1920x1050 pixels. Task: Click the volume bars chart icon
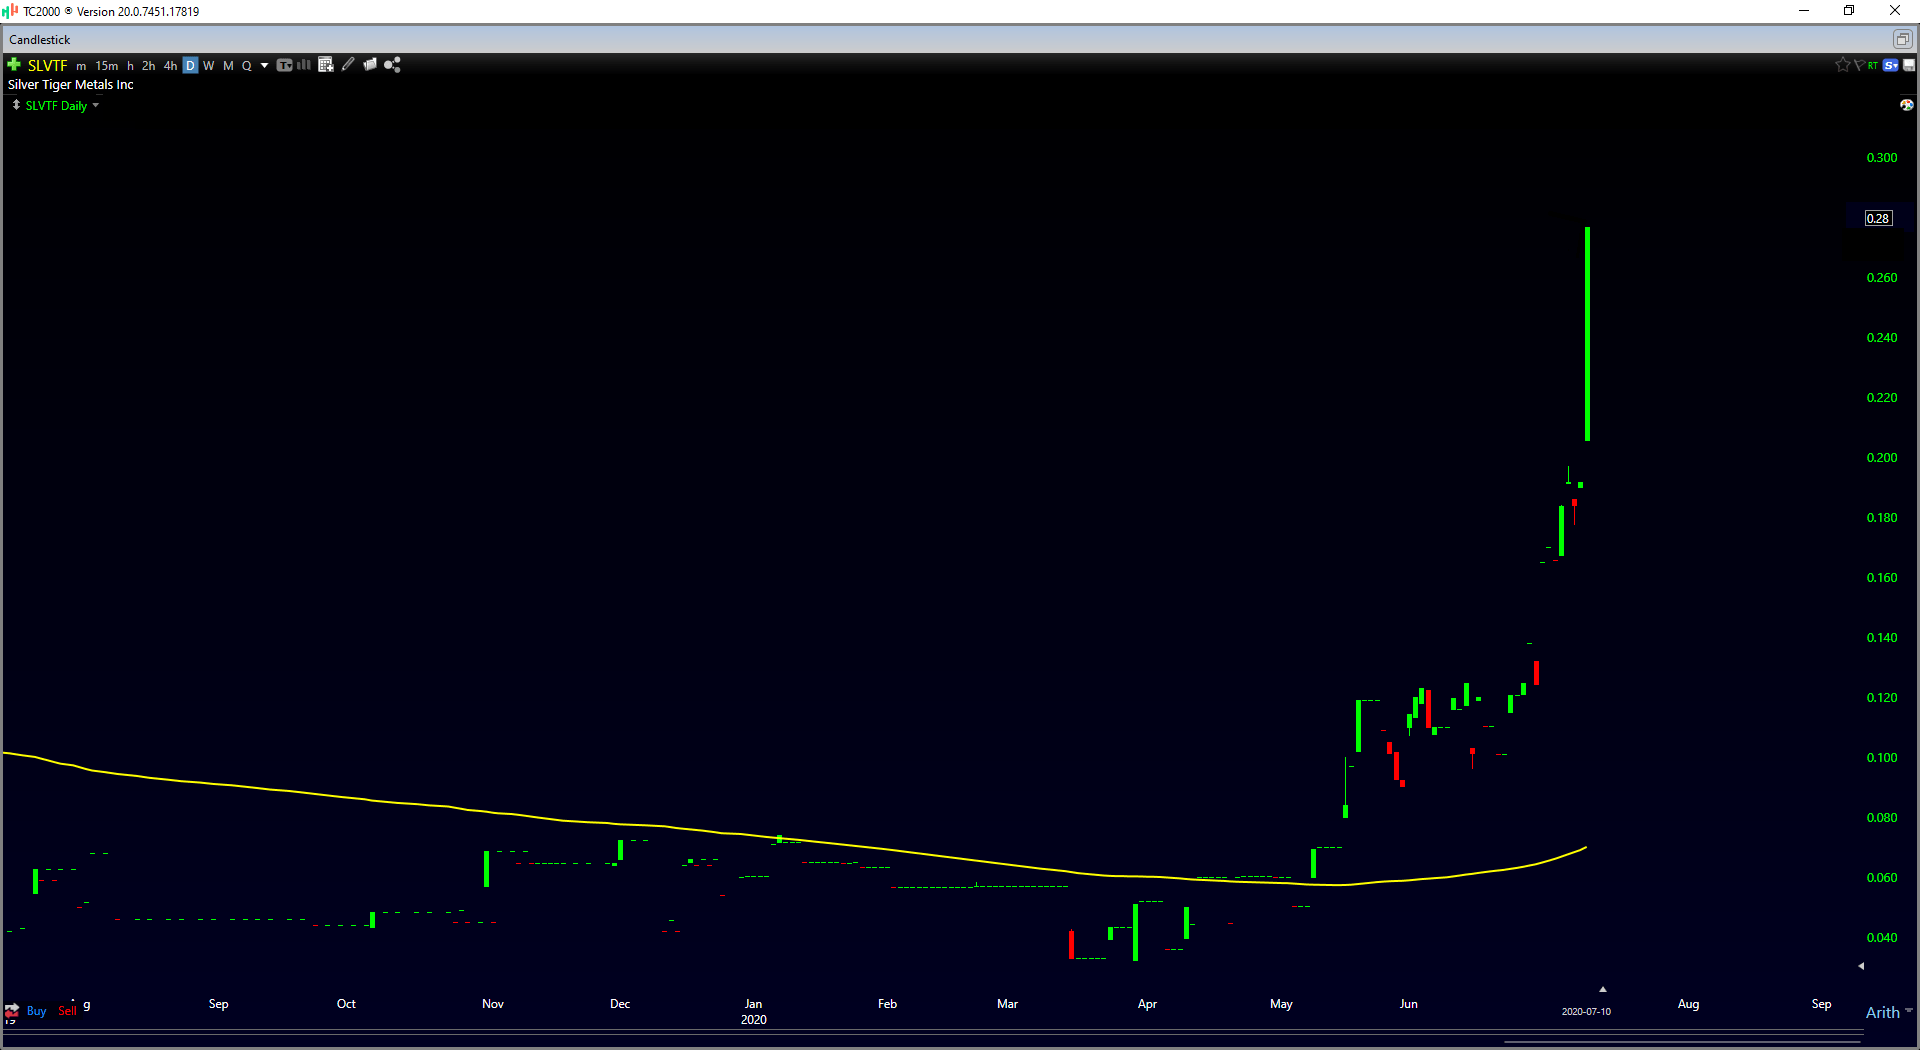pyautogui.click(x=304, y=64)
